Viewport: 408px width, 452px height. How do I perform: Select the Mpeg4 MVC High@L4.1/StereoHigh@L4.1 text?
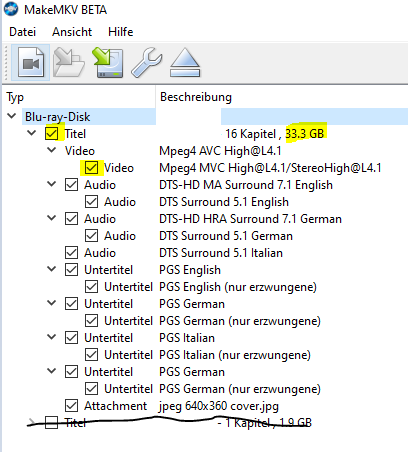270,168
